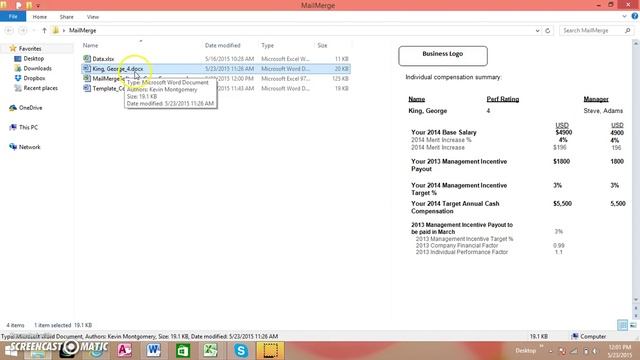Go back using the back arrow
The width and height of the screenshot is (640, 360).
(x=9, y=31)
